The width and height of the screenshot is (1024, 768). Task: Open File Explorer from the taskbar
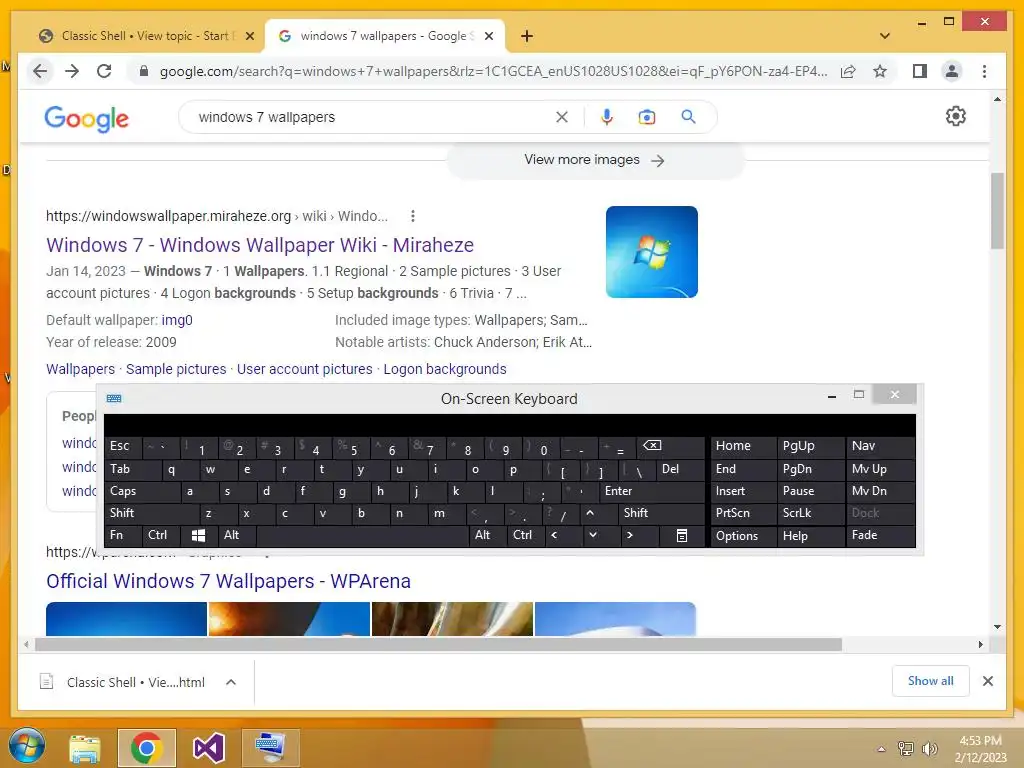click(x=85, y=748)
